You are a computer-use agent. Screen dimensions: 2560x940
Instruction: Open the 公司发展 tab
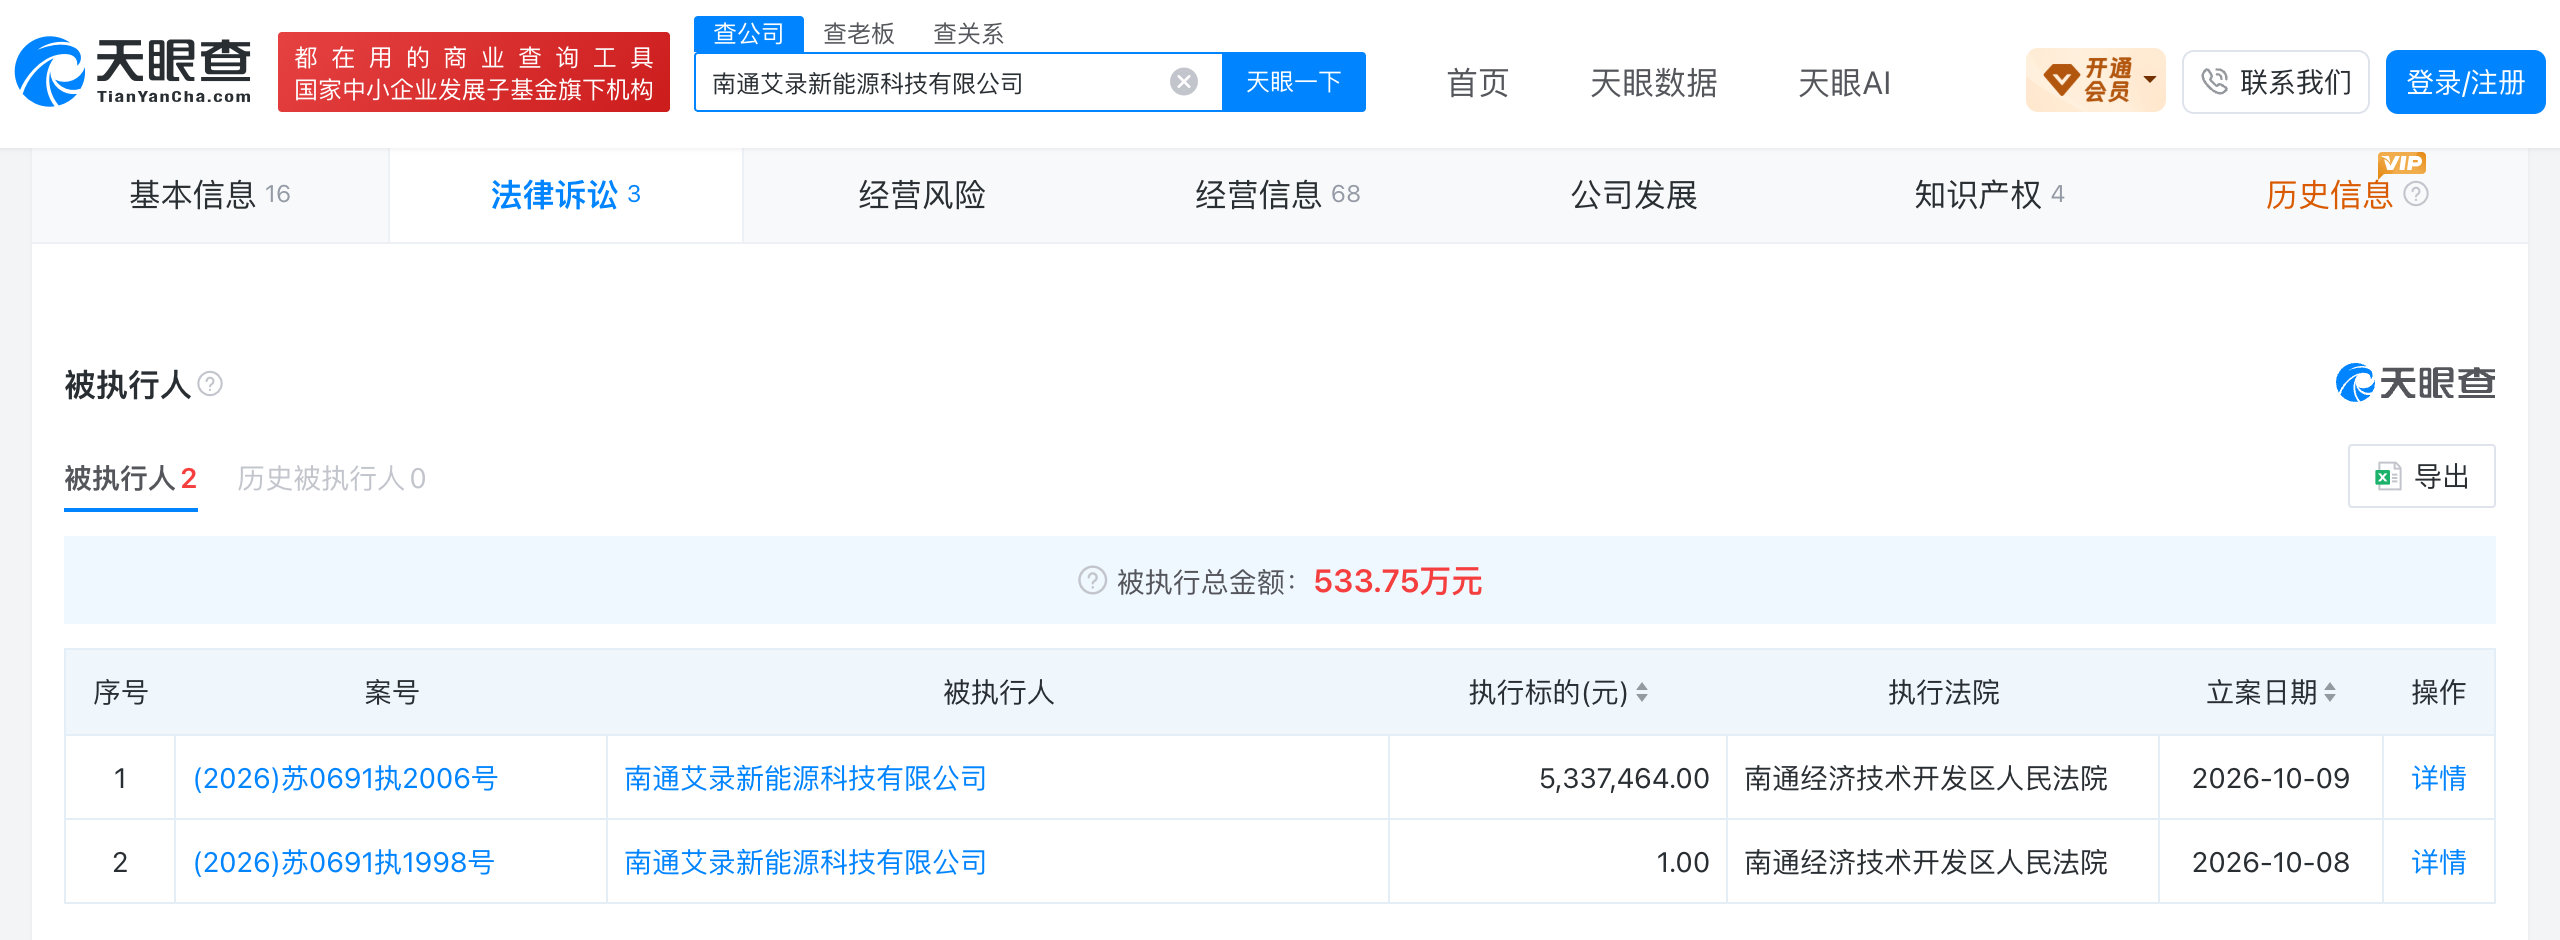point(1634,195)
